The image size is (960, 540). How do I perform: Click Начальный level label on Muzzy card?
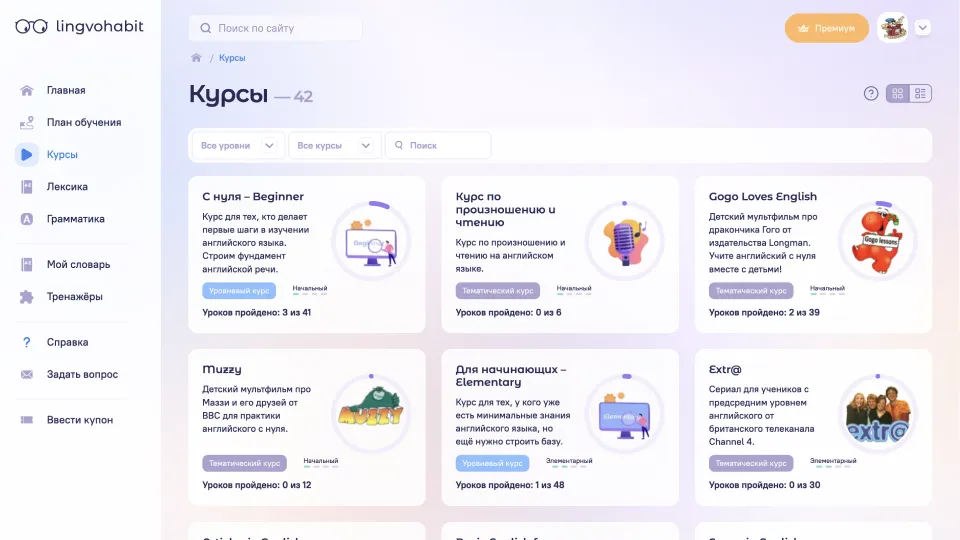(x=321, y=461)
